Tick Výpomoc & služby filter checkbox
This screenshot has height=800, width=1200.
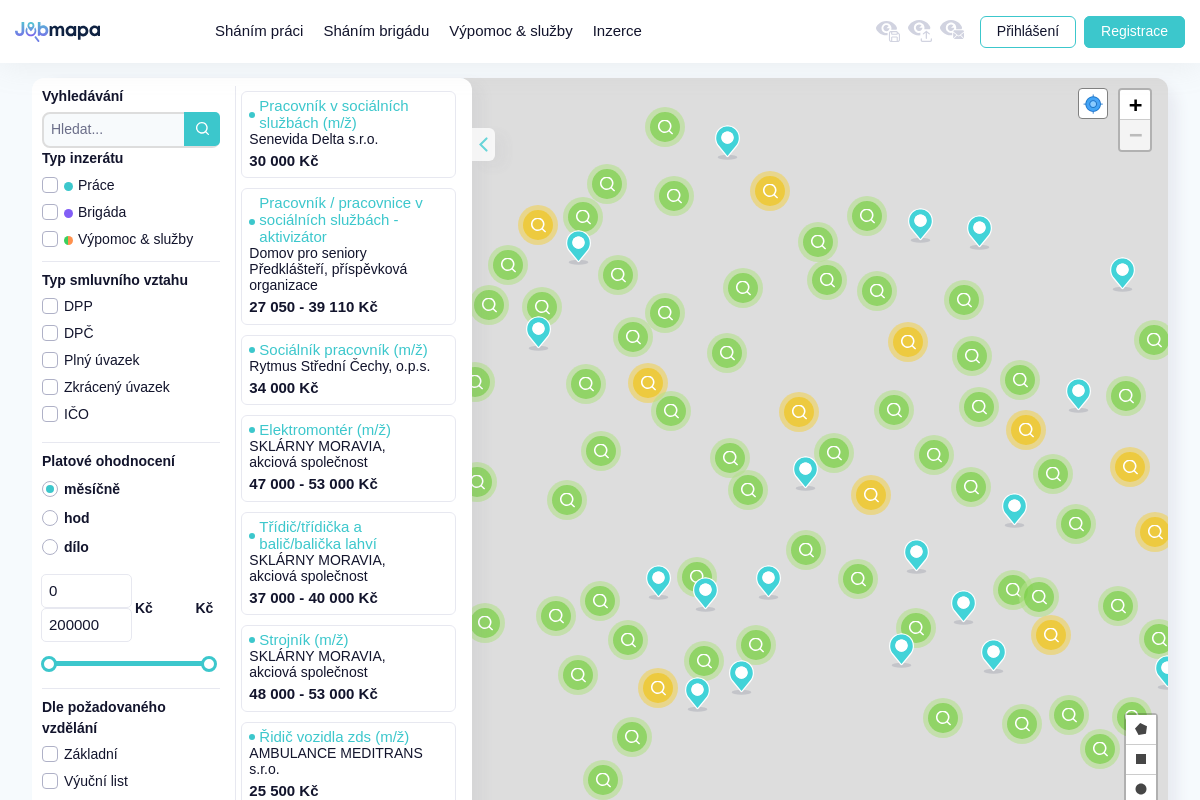[50, 239]
